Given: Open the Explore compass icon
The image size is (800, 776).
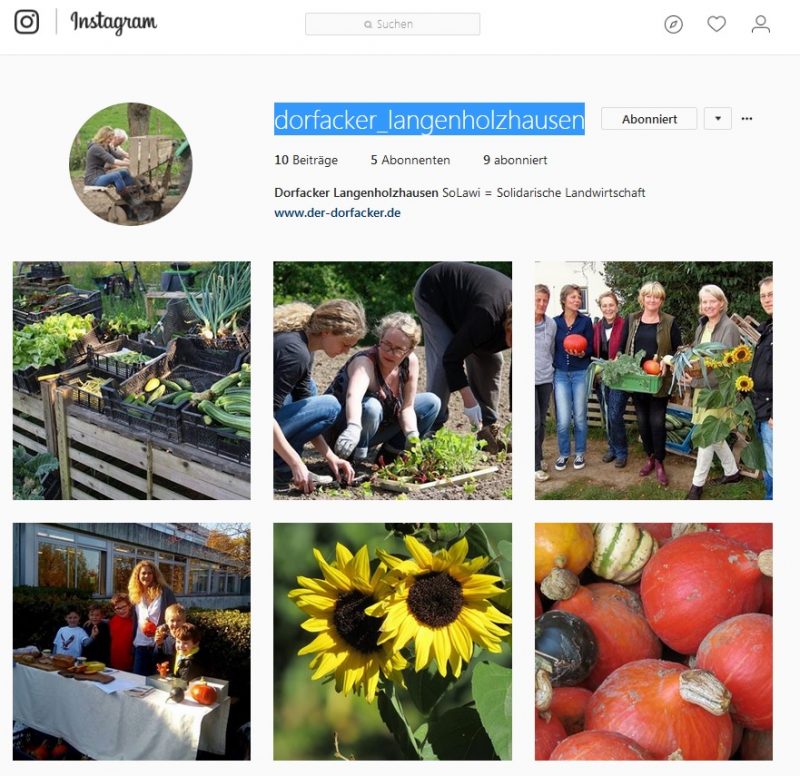Looking at the screenshot, I should (x=673, y=24).
